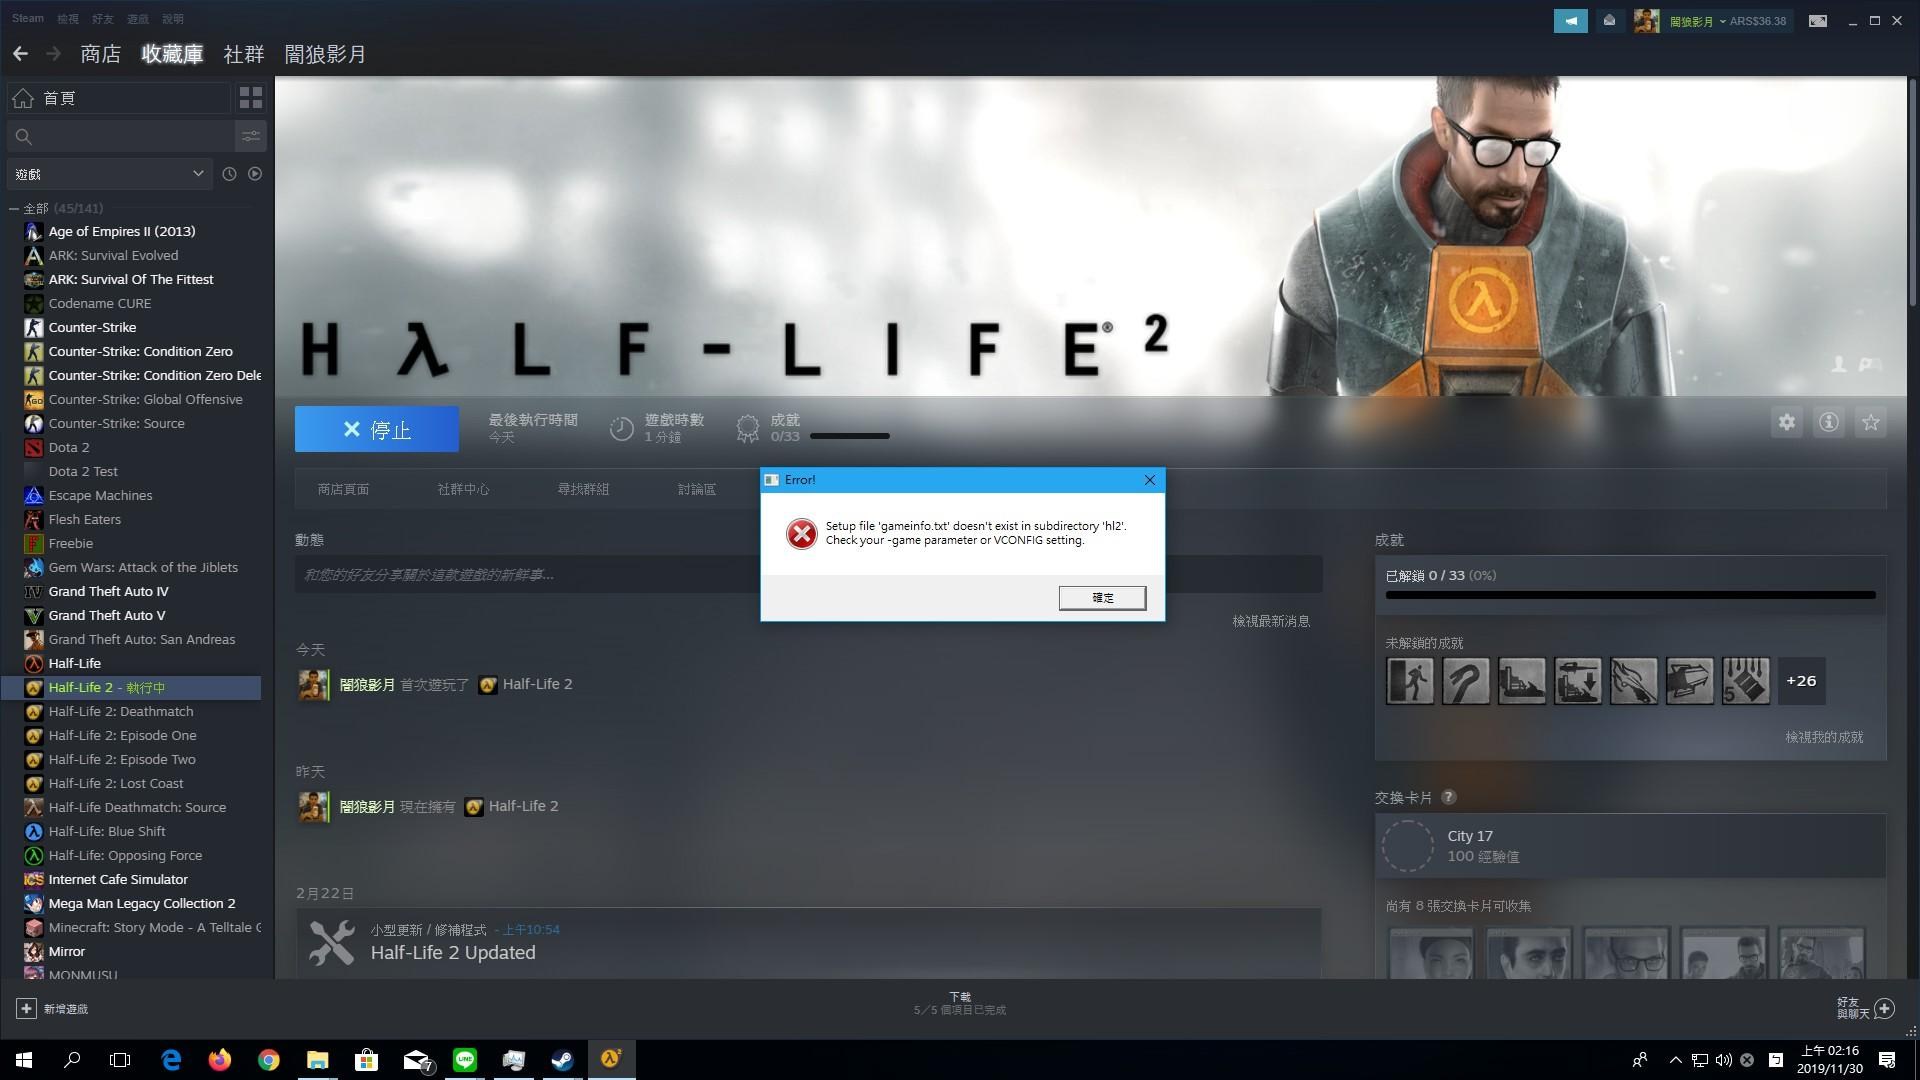Click the 確定 button to dismiss error
The image size is (1920, 1080).
[1104, 597]
